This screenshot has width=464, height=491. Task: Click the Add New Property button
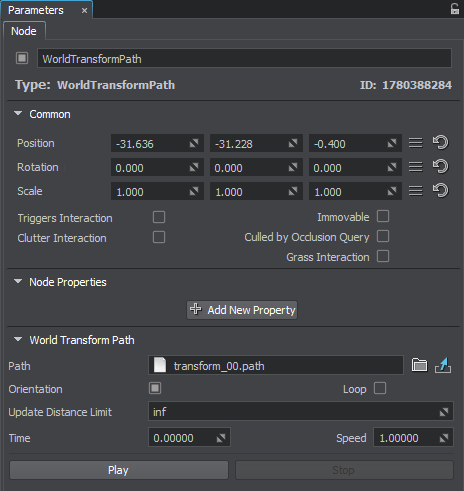tap(242, 310)
